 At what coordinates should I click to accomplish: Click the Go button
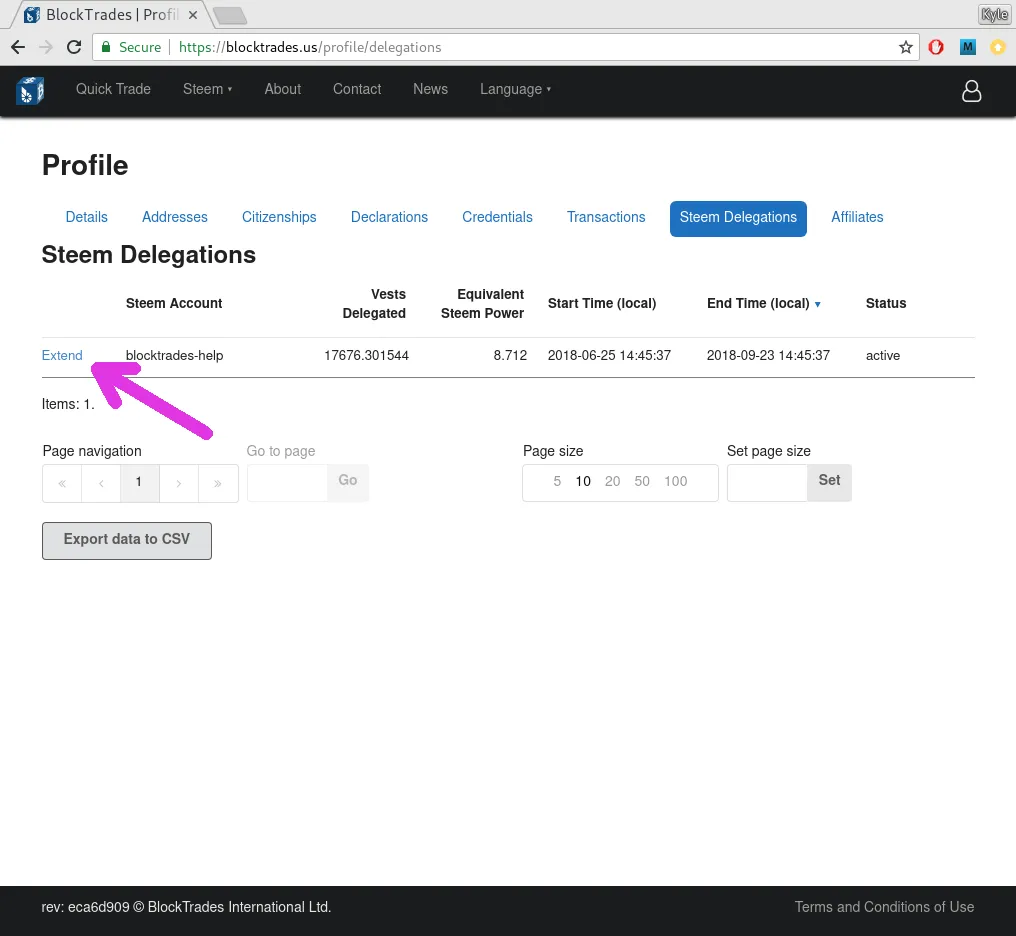tap(348, 481)
